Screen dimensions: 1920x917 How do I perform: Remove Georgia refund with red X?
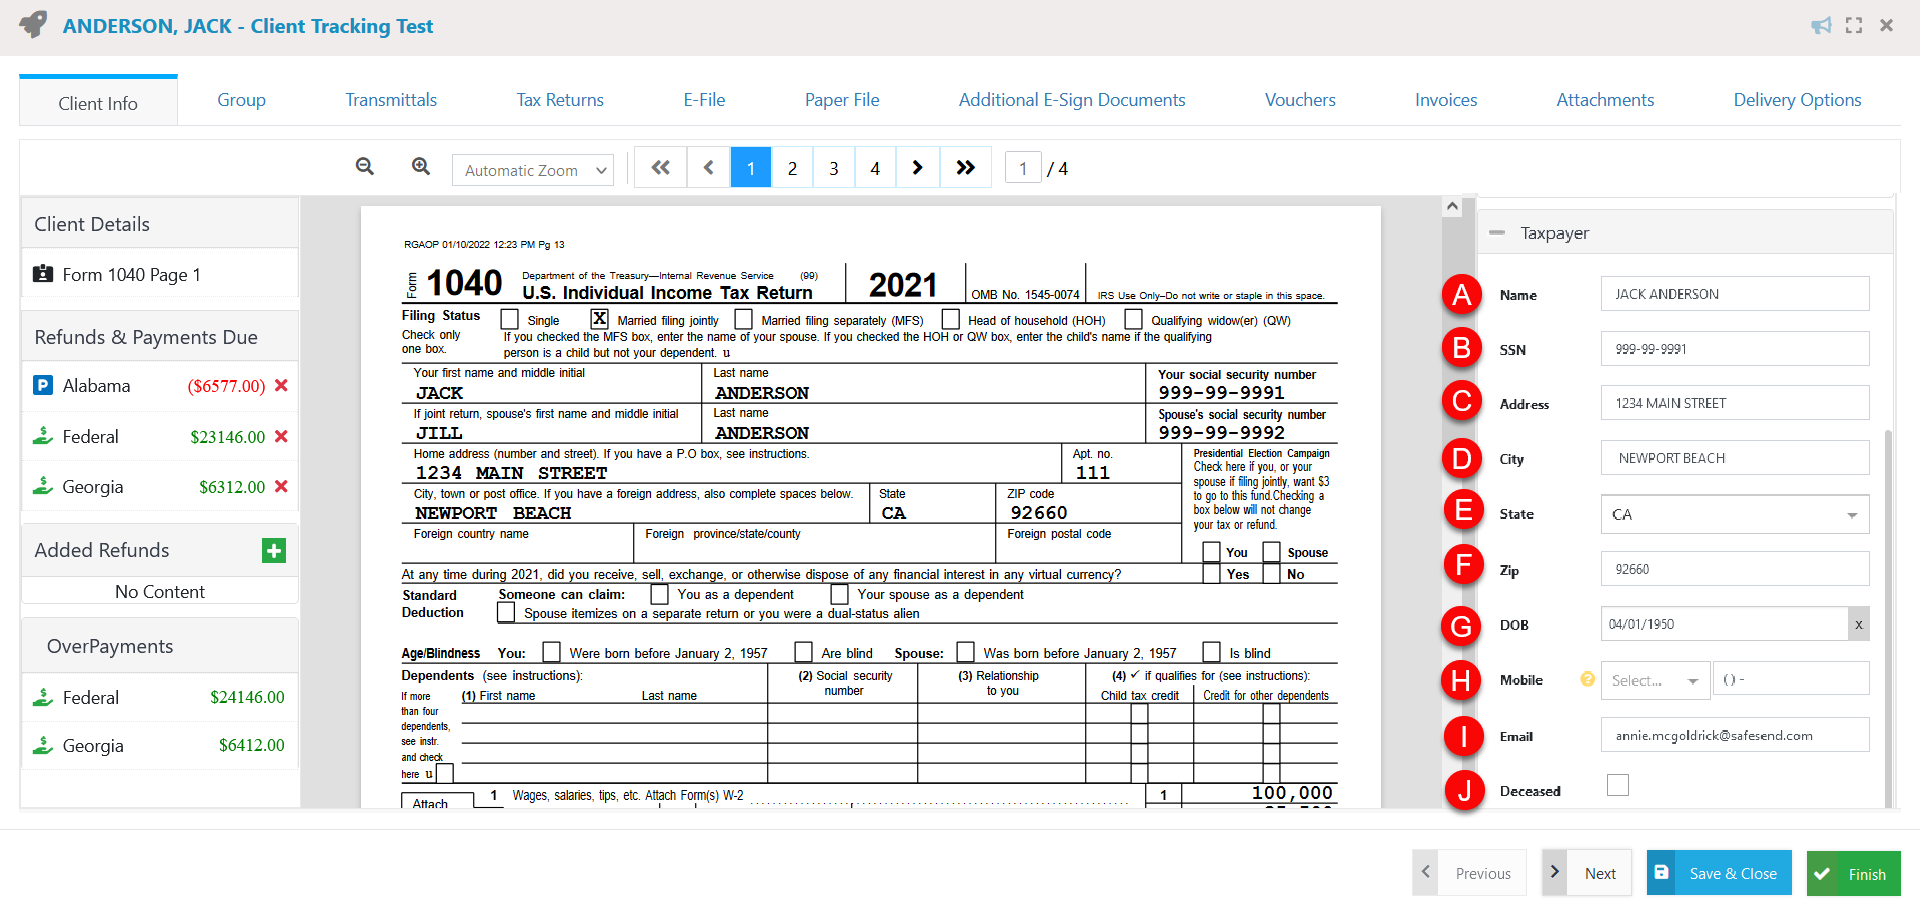(281, 486)
